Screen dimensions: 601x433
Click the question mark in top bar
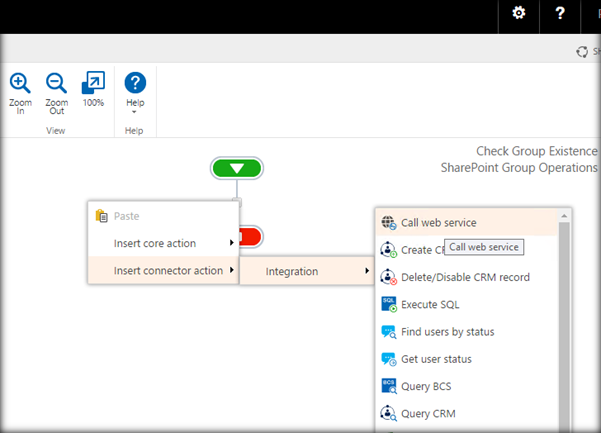coord(560,13)
